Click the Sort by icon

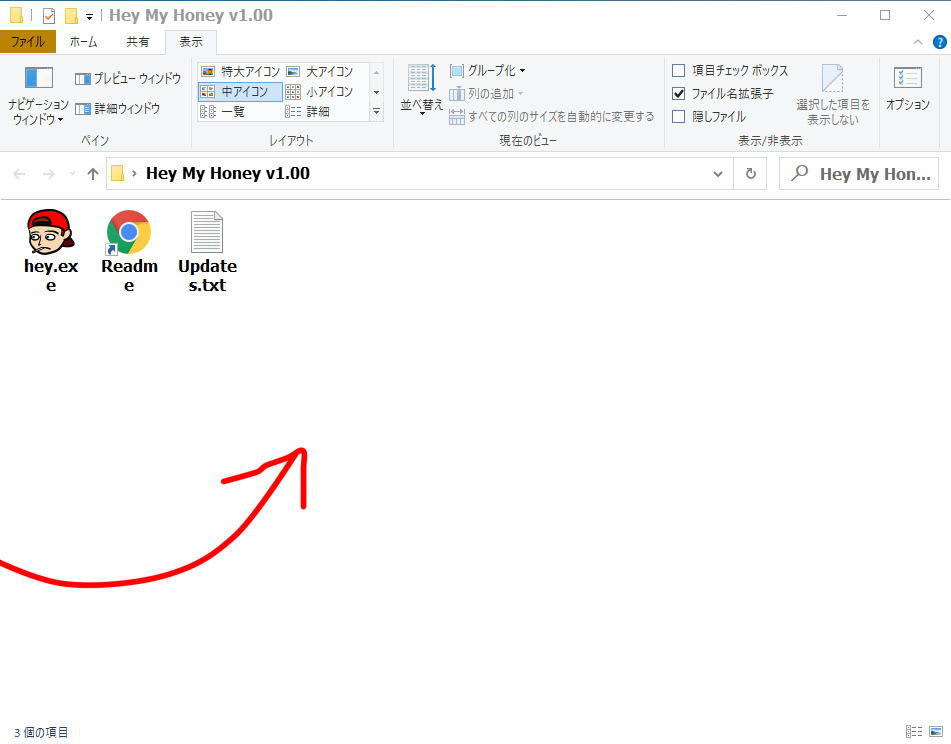(x=421, y=79)
